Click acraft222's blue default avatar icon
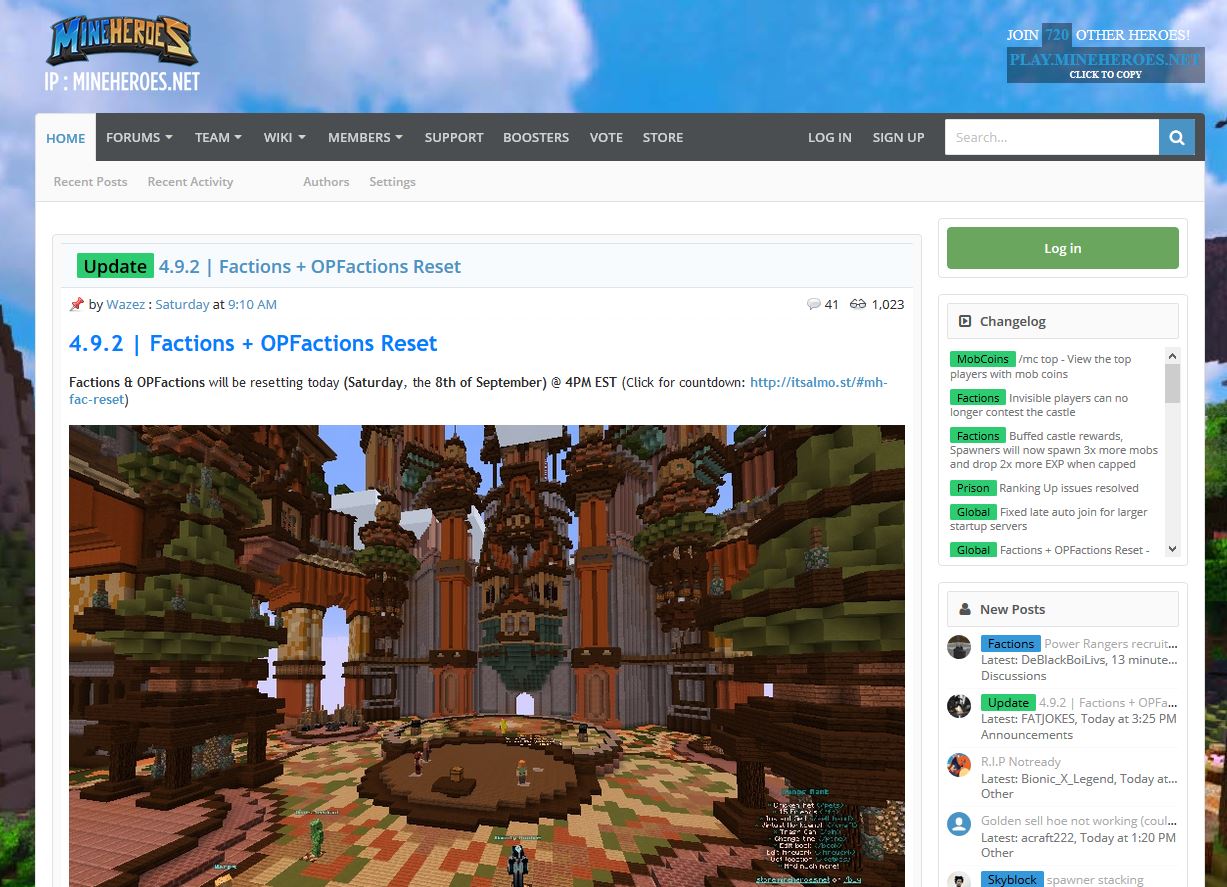This screenshot has height=887, width=1227. click(958, 824)
